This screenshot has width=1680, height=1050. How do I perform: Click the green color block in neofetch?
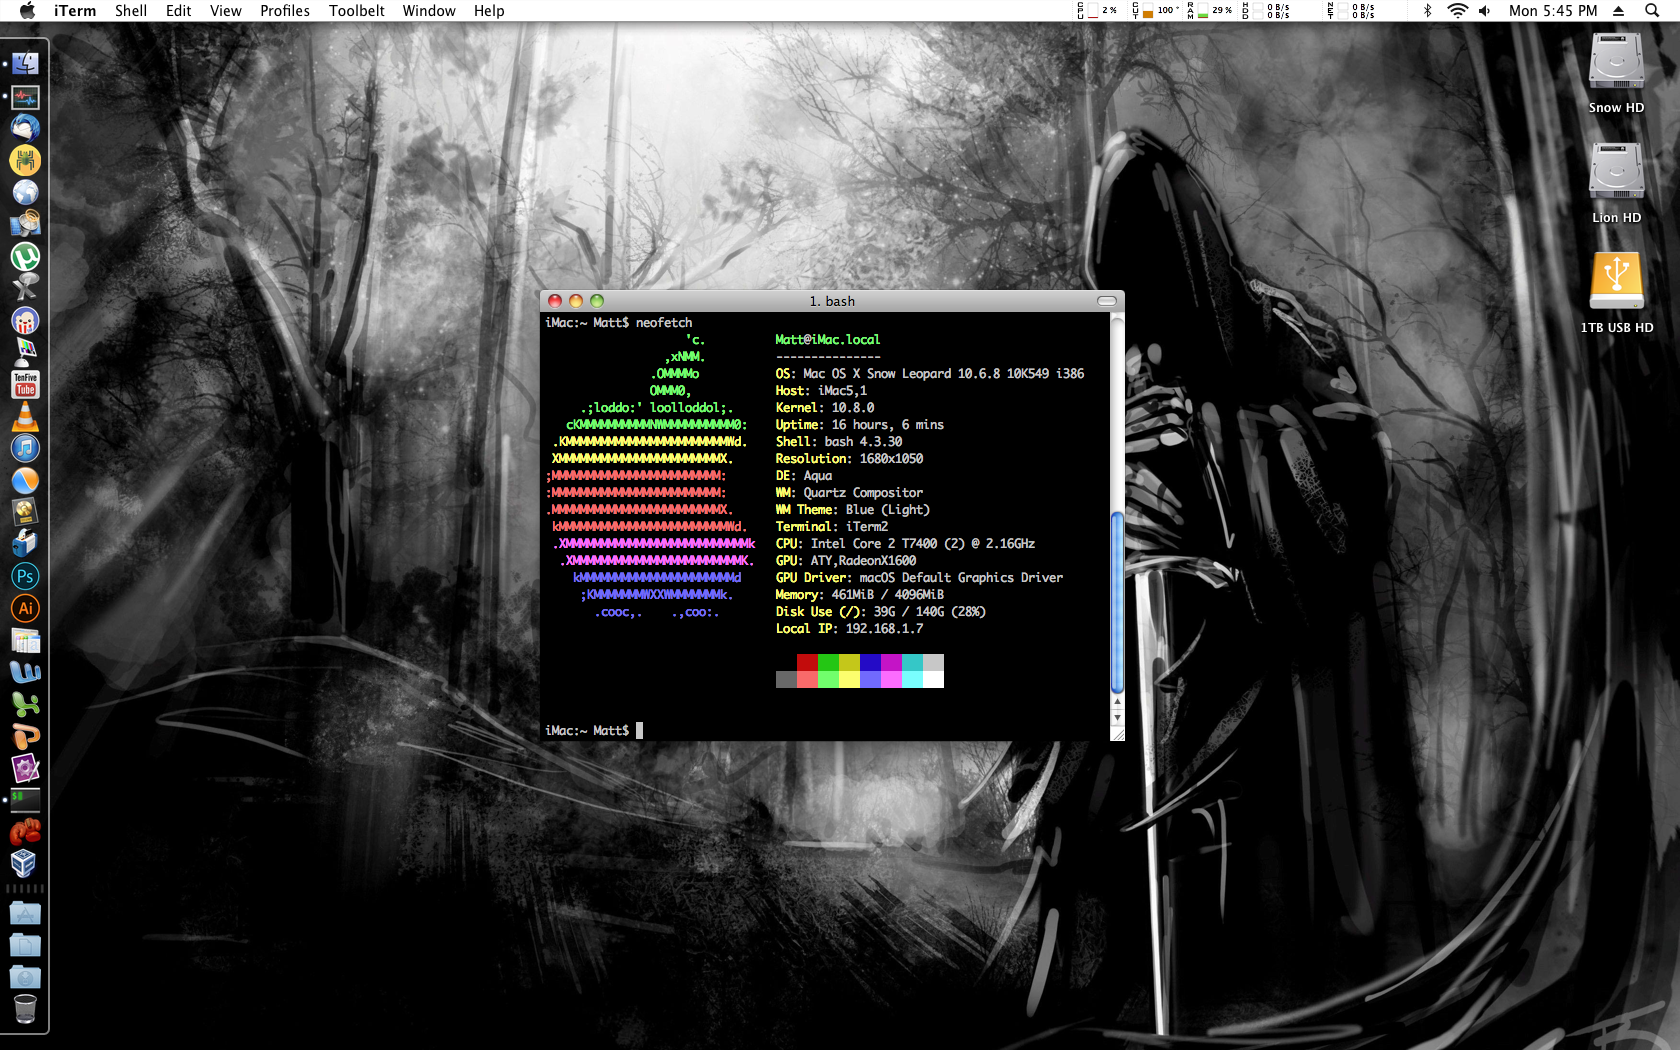(828, 663)
